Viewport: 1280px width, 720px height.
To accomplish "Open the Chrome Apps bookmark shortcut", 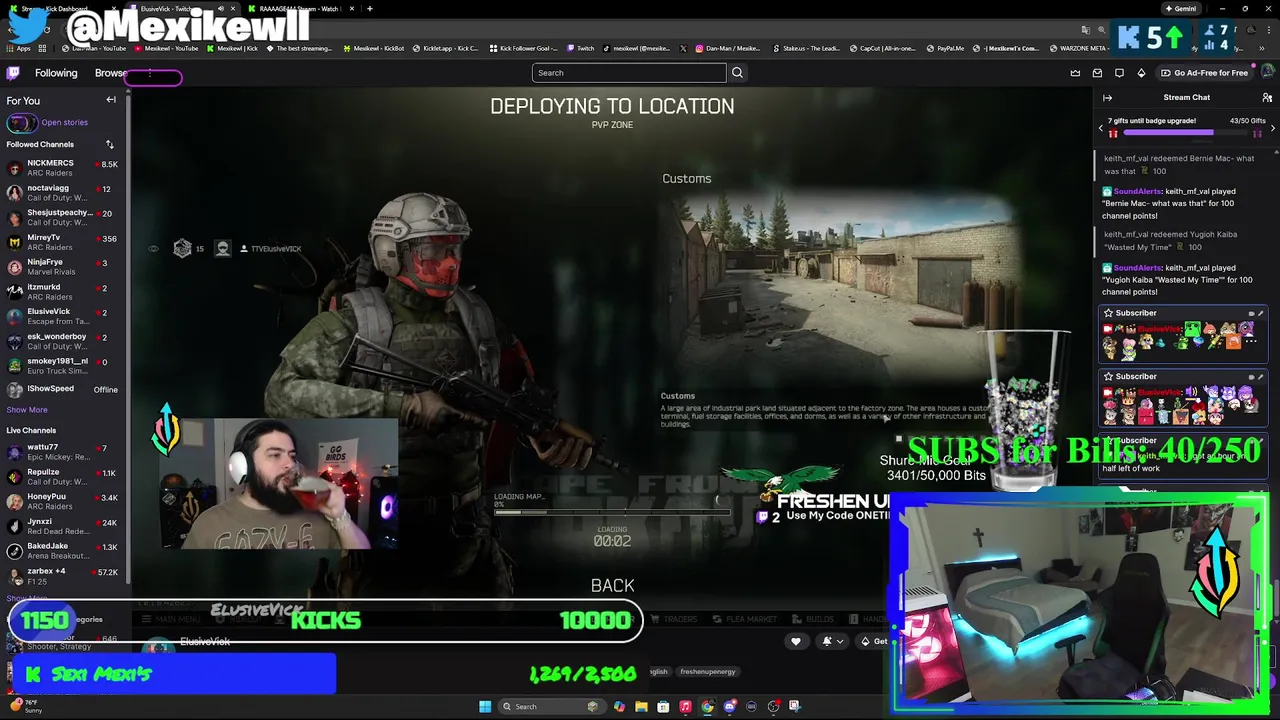I will click(18, 48).
